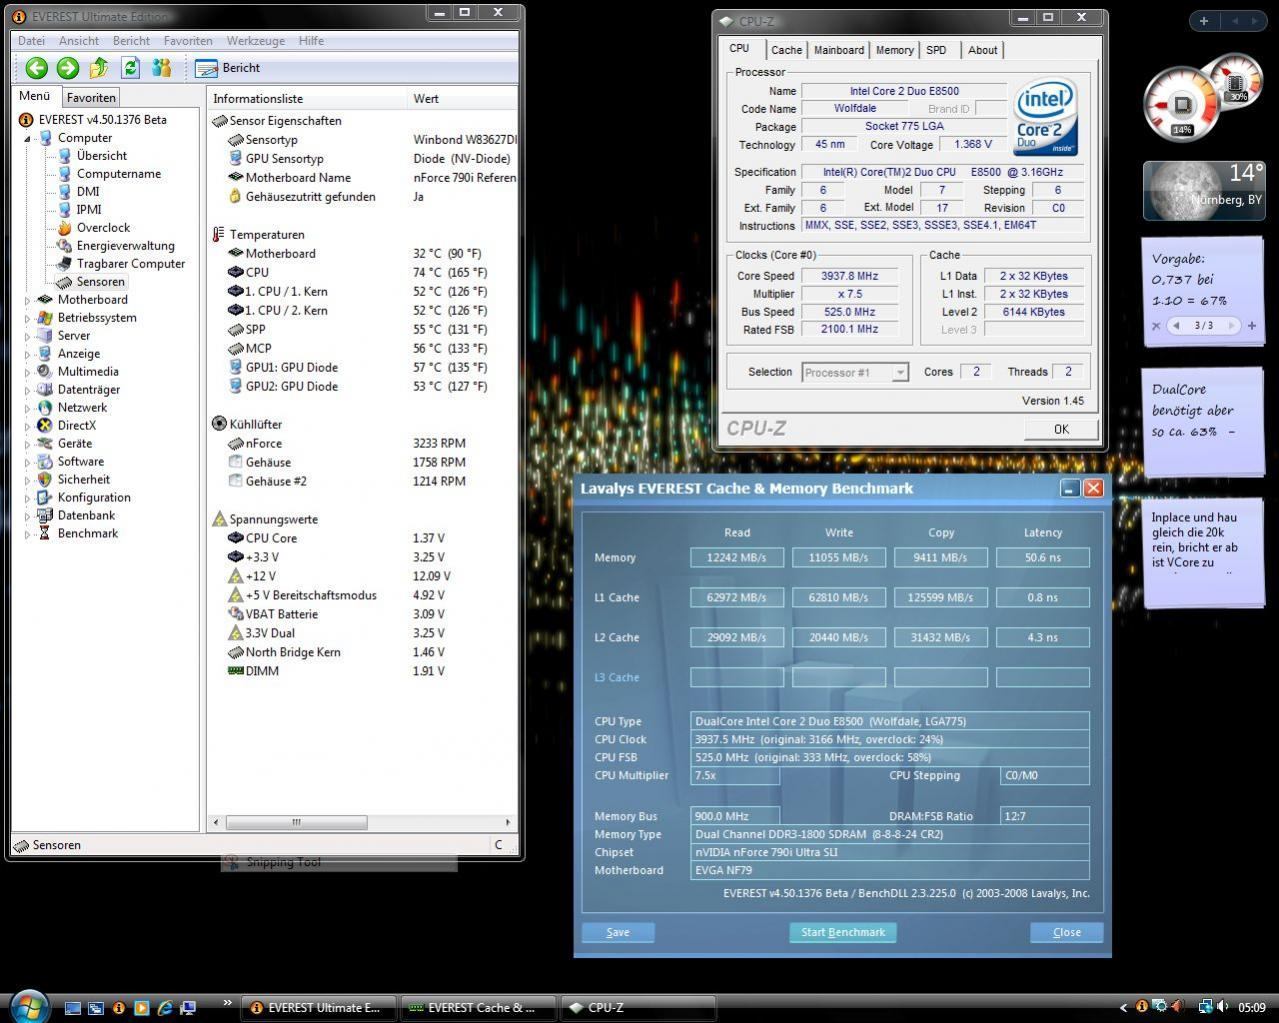Click the Geräte tree icon
The height and width of the screenshot is (1023, 1279).
coord(45,444)
